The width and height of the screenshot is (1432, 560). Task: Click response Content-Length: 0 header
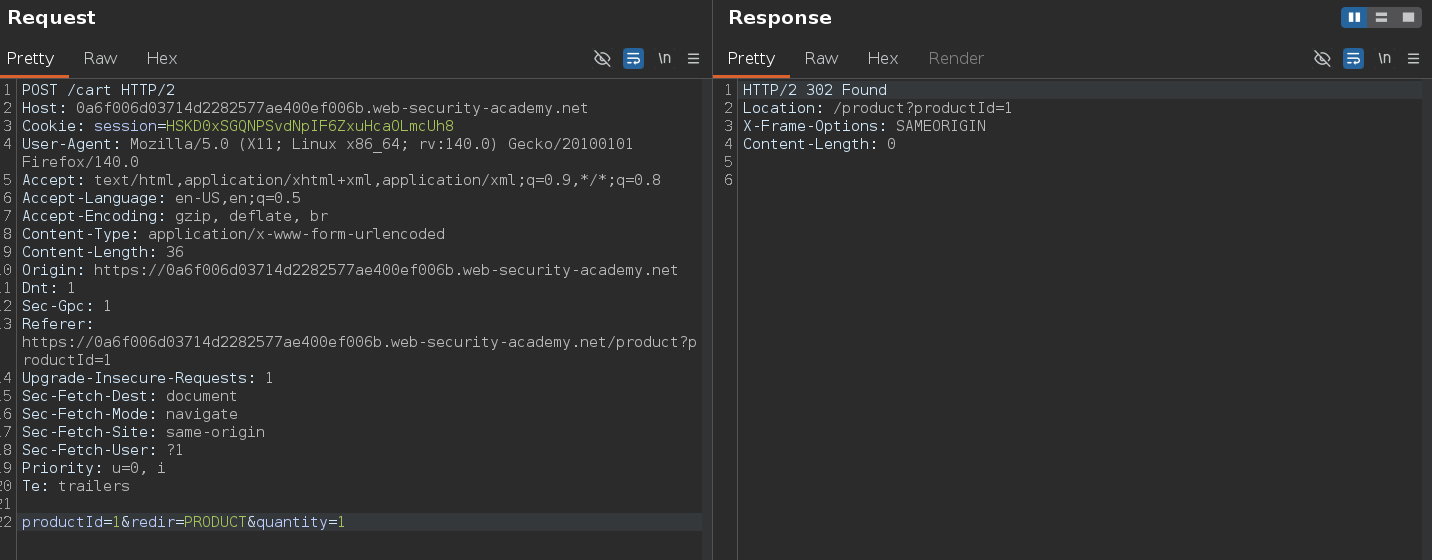pos(819,144)
